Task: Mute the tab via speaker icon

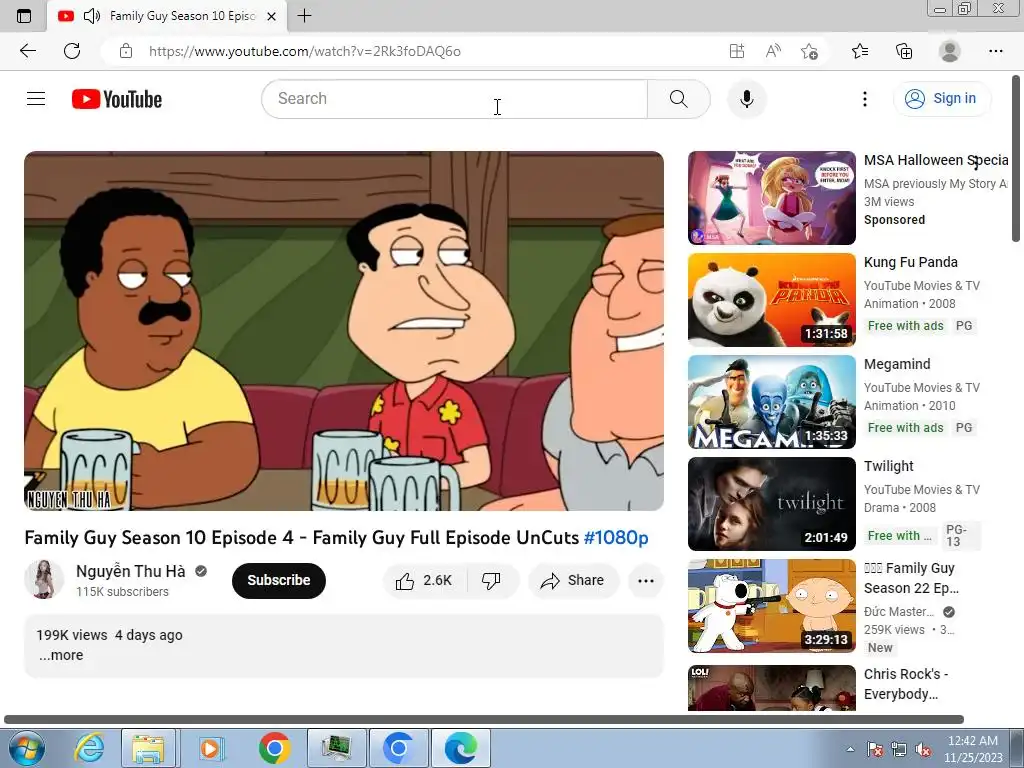Action: [92, 16]
